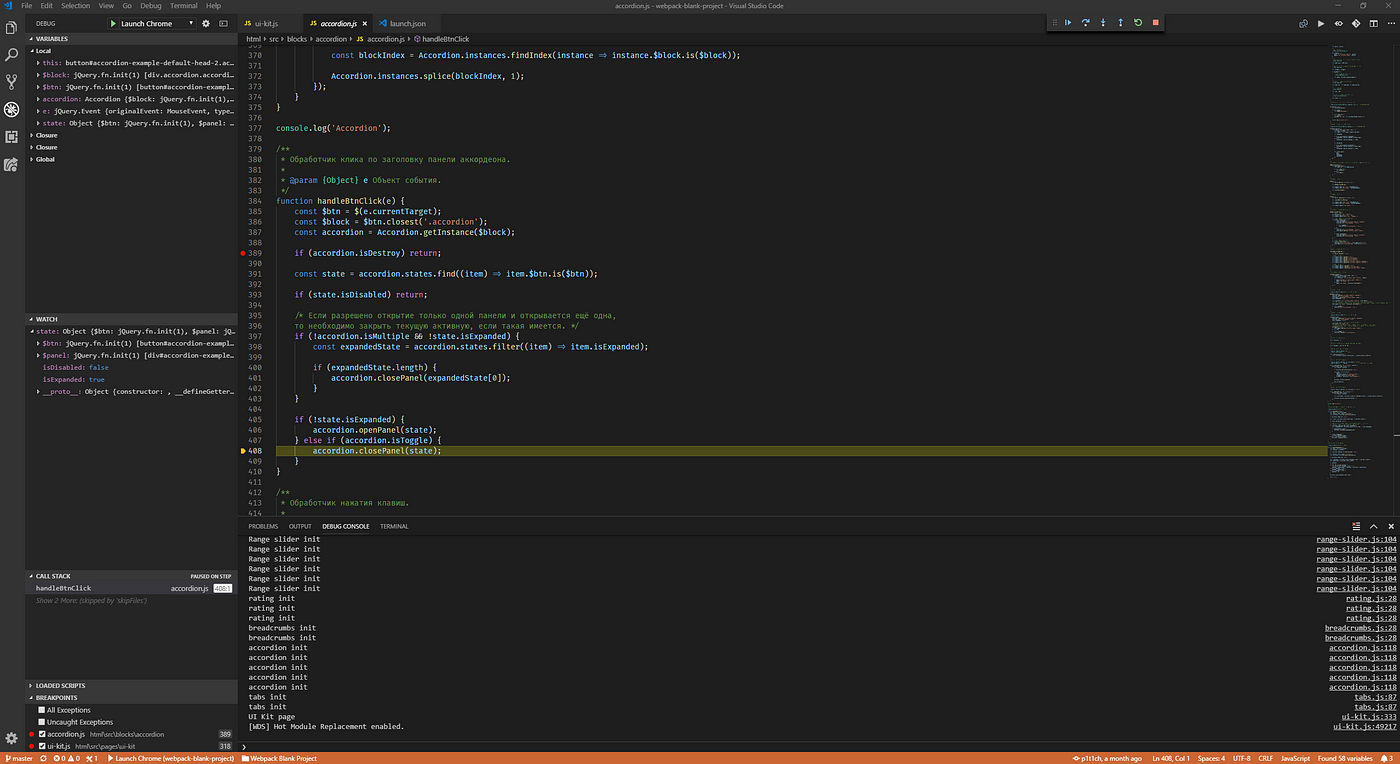Switch to the ui-kit.js editor tab
The height and width of the screenshot is (764, 1400).
[x=272, y=23]
